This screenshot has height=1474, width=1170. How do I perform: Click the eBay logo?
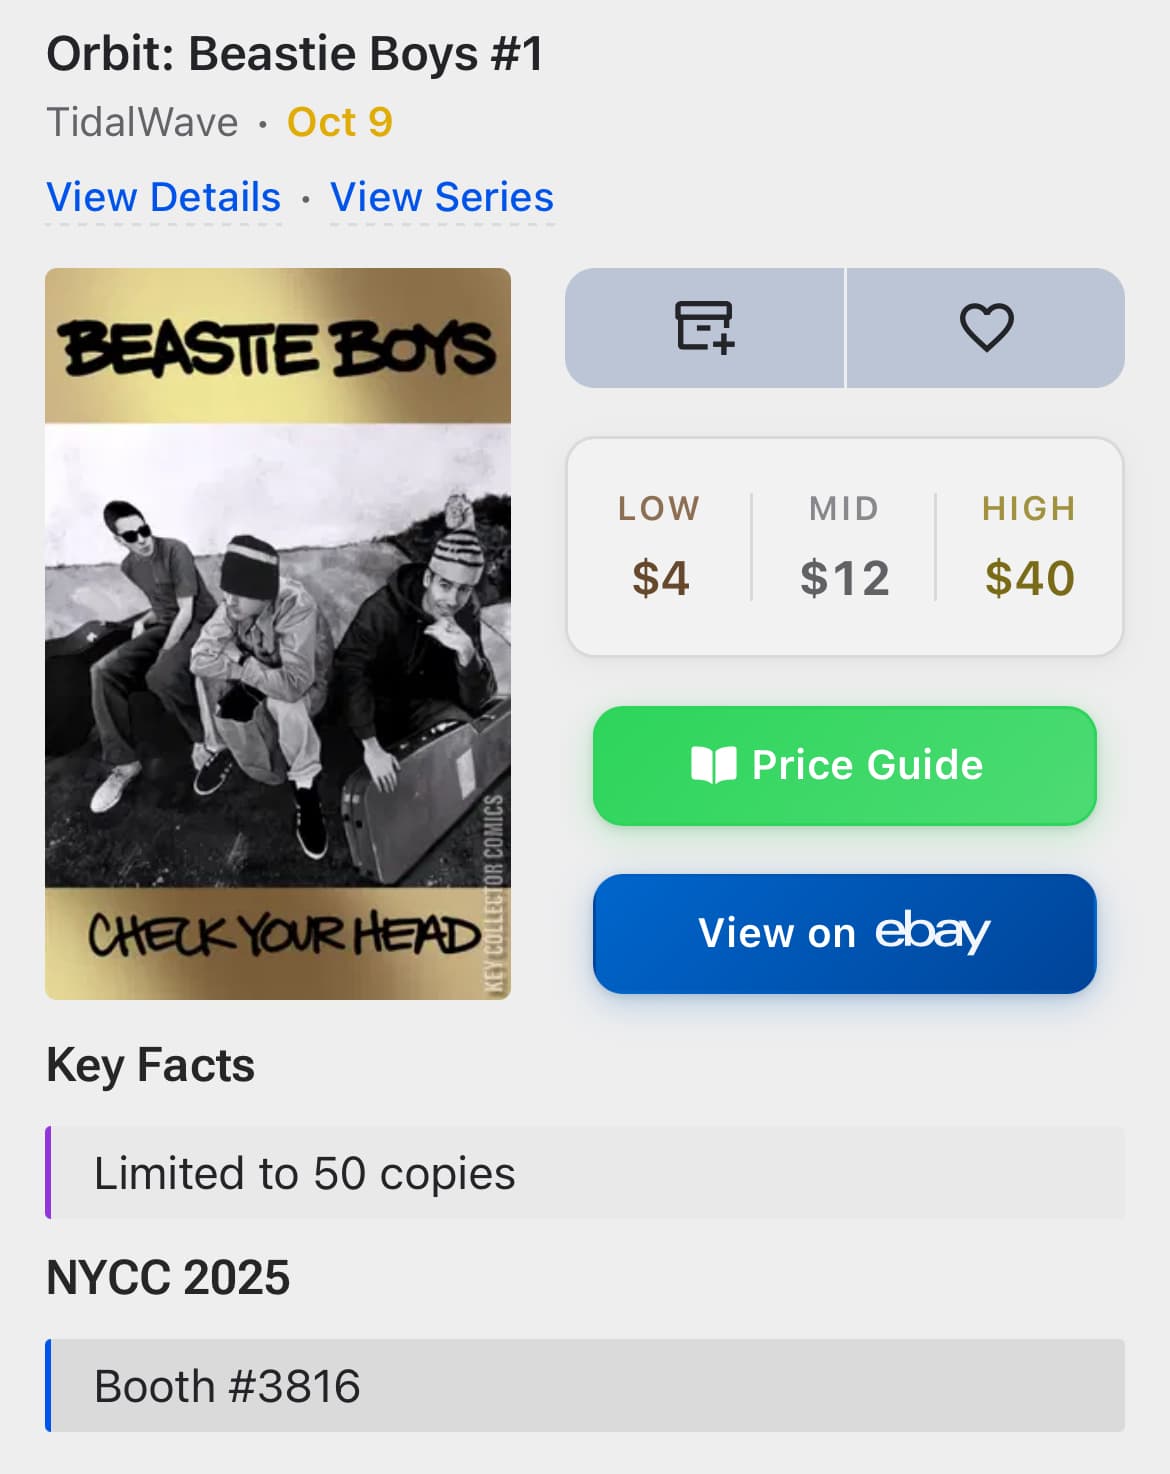click(932, 931)
